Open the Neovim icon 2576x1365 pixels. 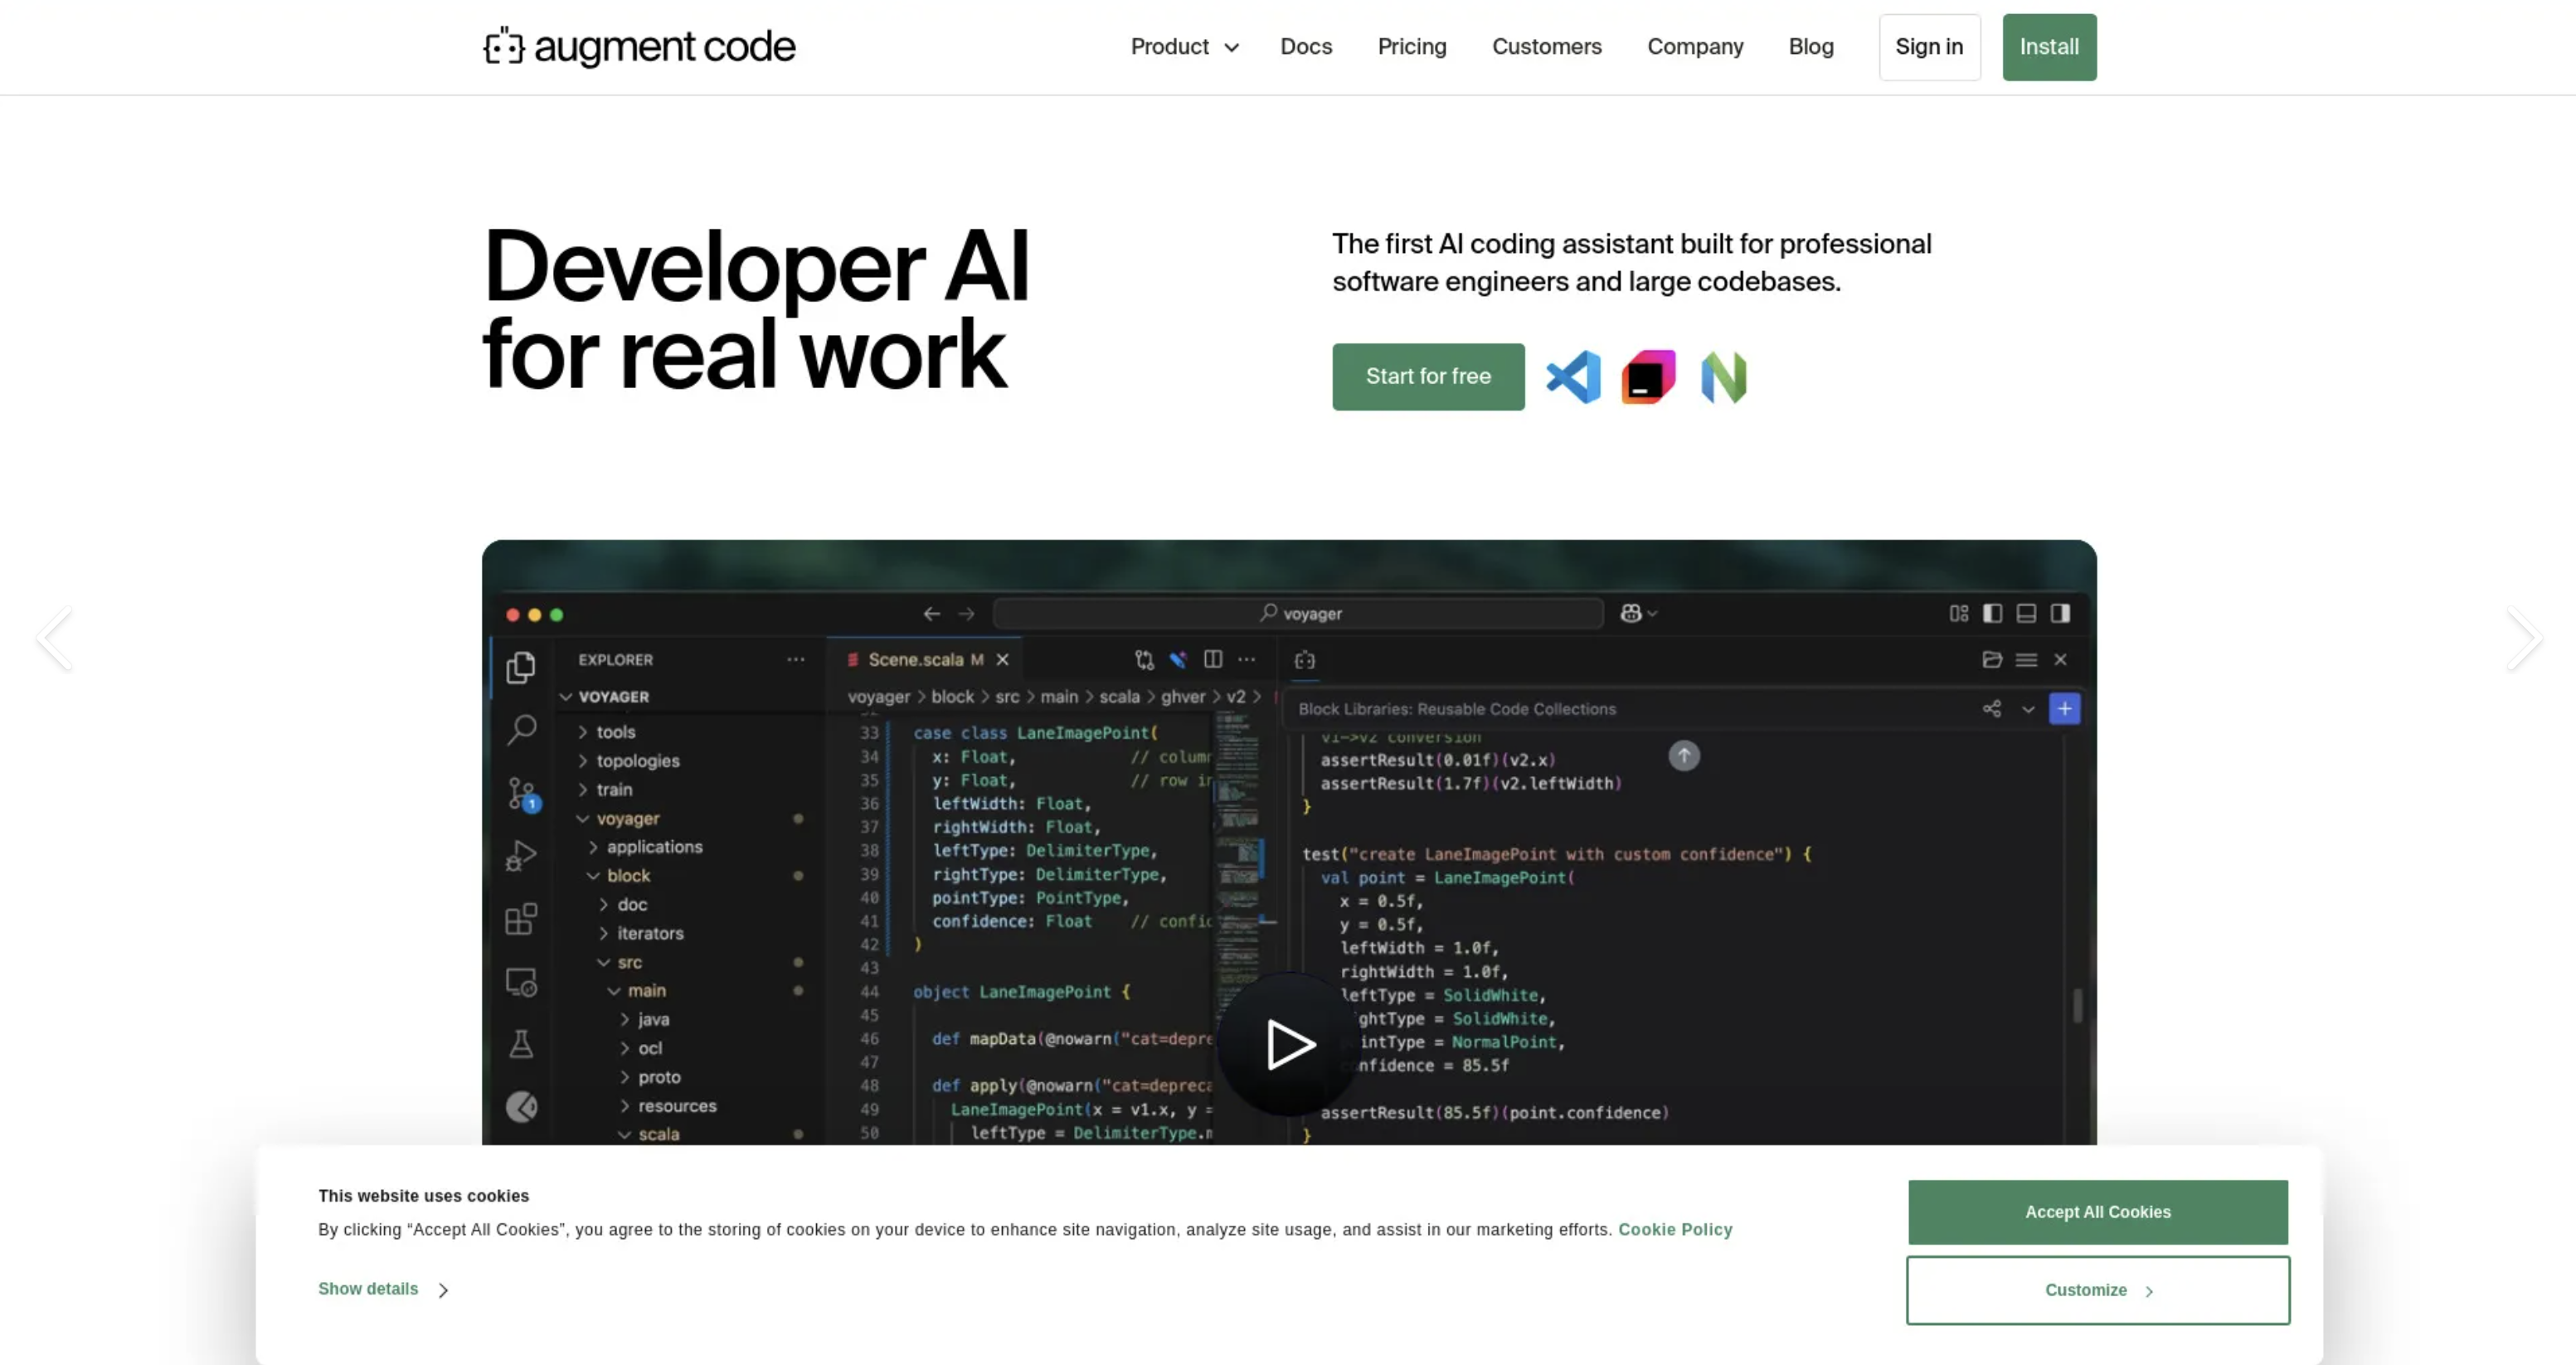[1723, 377]
